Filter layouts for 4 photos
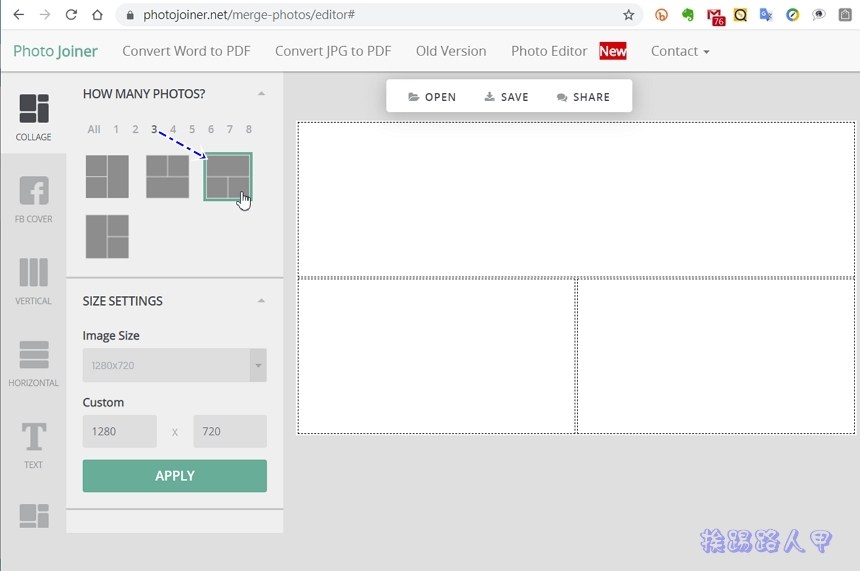This screenshot has height=571, width=860. [x=173, y=129]
